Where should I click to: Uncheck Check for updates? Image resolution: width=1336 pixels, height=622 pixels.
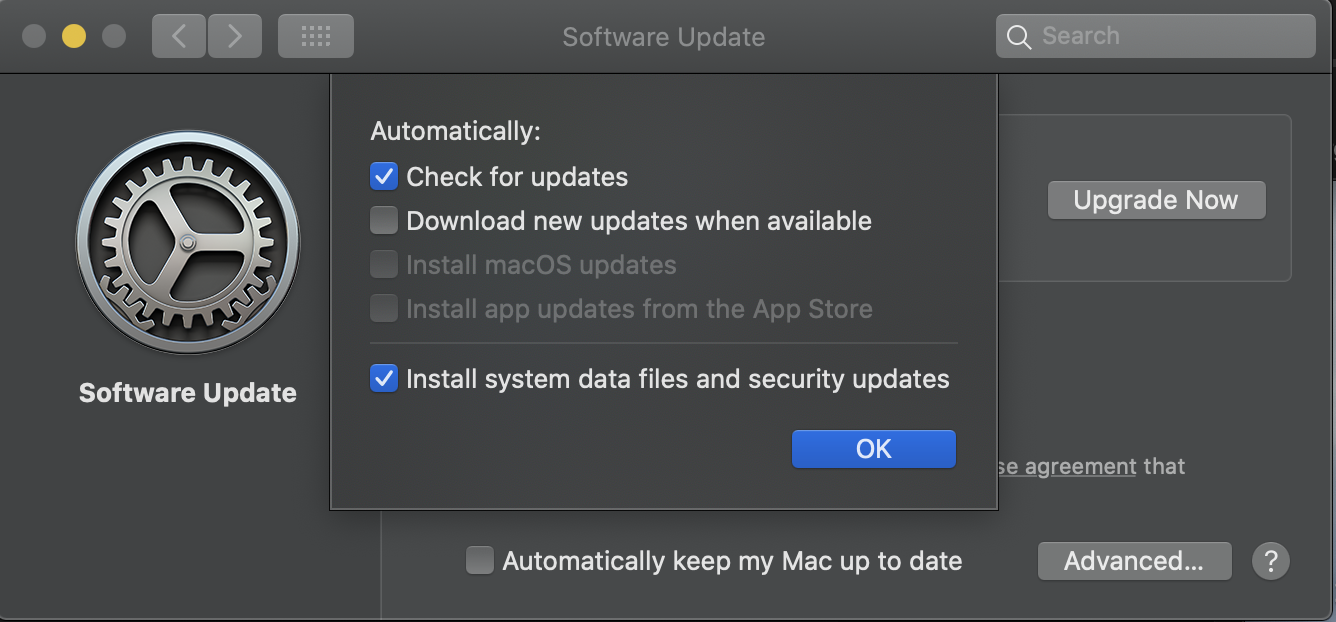(x=384, y=177)
